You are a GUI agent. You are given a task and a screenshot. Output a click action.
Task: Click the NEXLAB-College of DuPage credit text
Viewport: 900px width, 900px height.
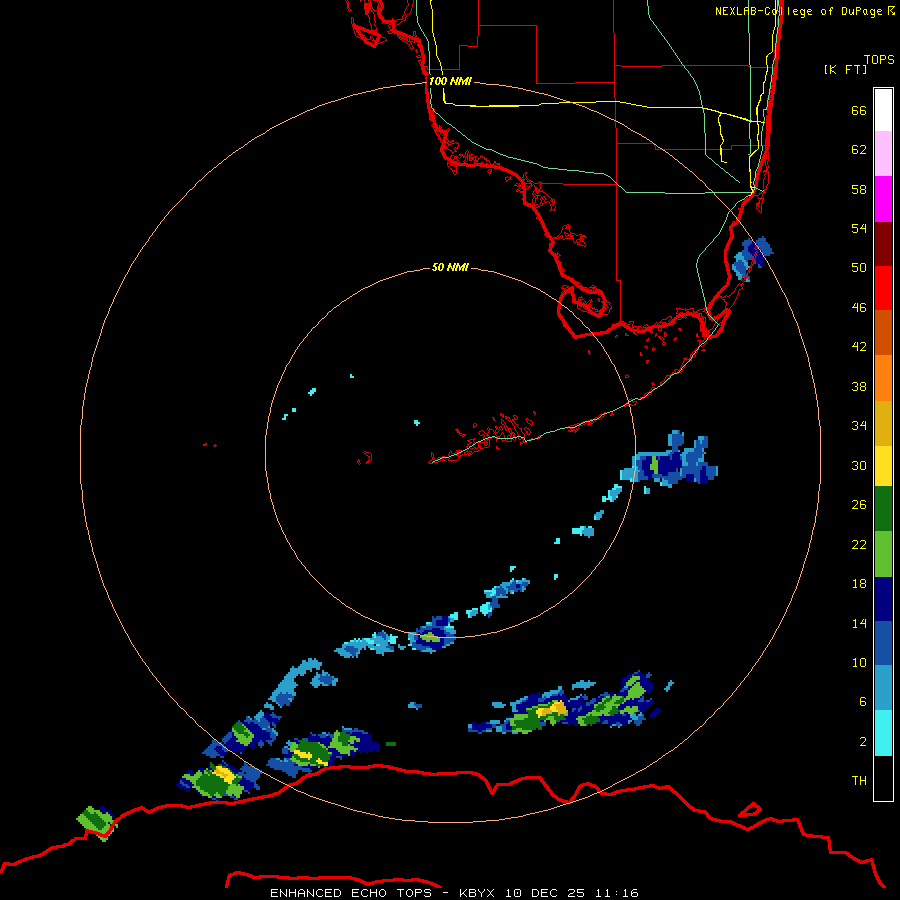(x=805, y=11)
